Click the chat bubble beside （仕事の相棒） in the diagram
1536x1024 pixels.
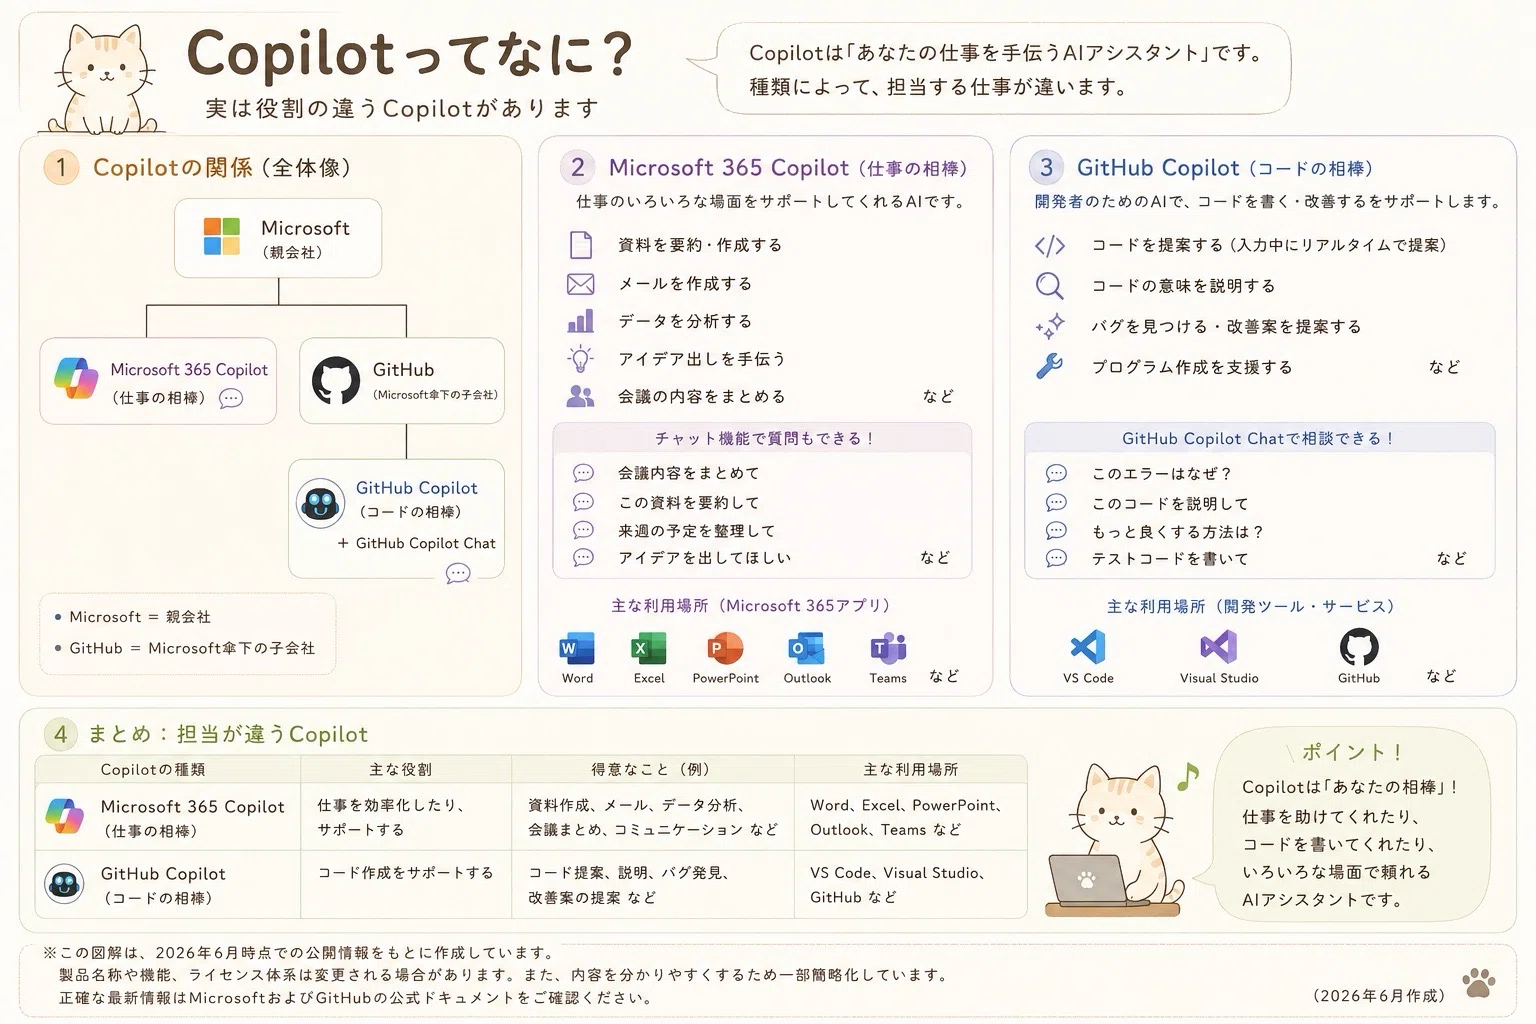pyautogui.click(x=231, y=398)
